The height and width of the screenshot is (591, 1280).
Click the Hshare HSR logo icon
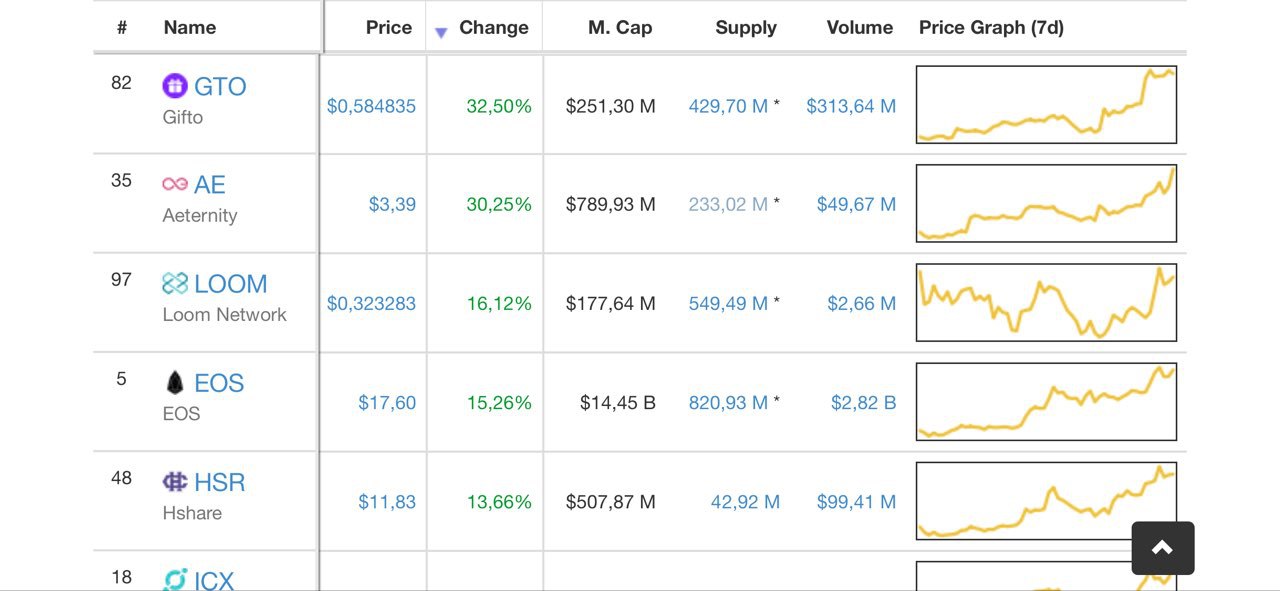pyautogui.click(x=175, y=482)
